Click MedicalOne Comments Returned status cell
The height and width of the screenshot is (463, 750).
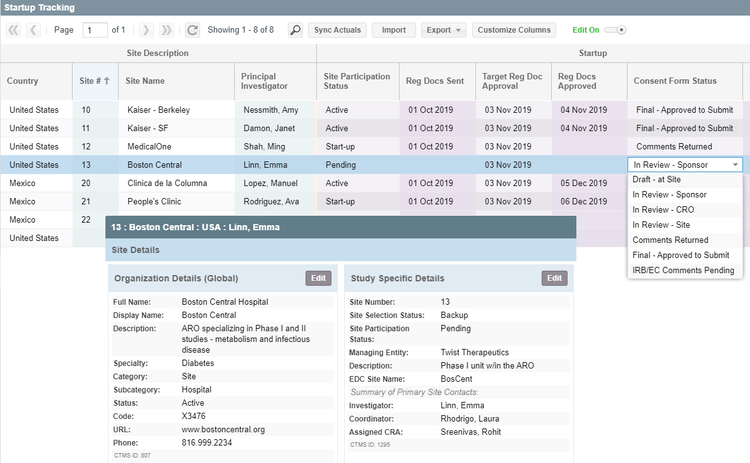[685, 146]
